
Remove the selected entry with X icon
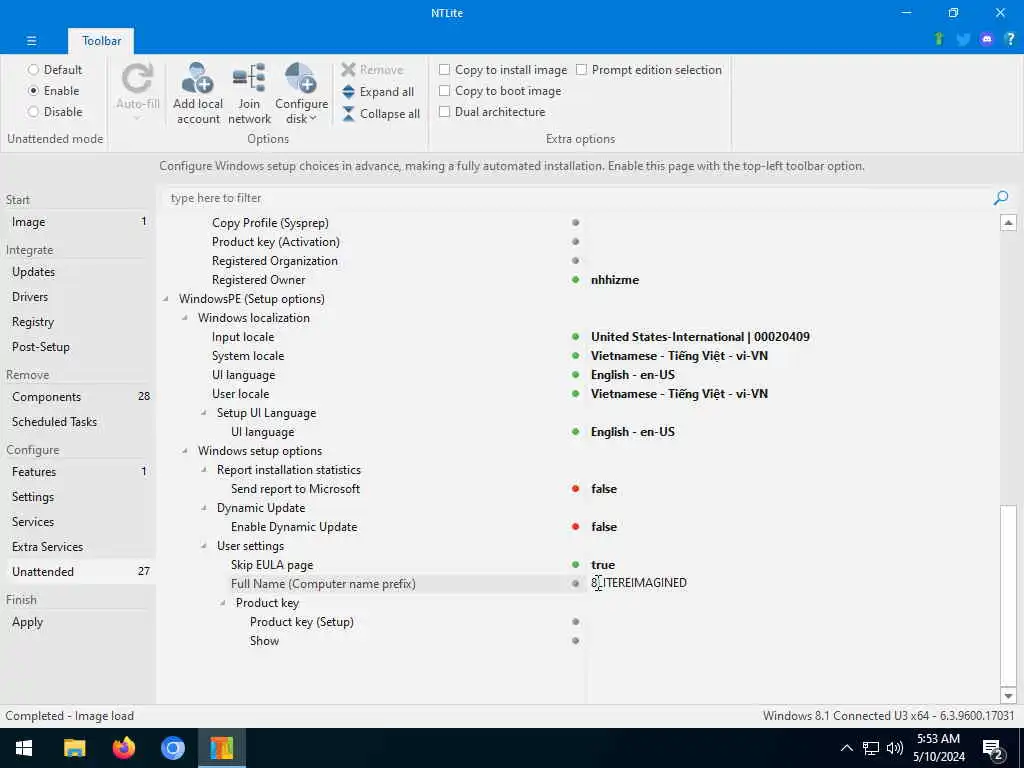349,69
